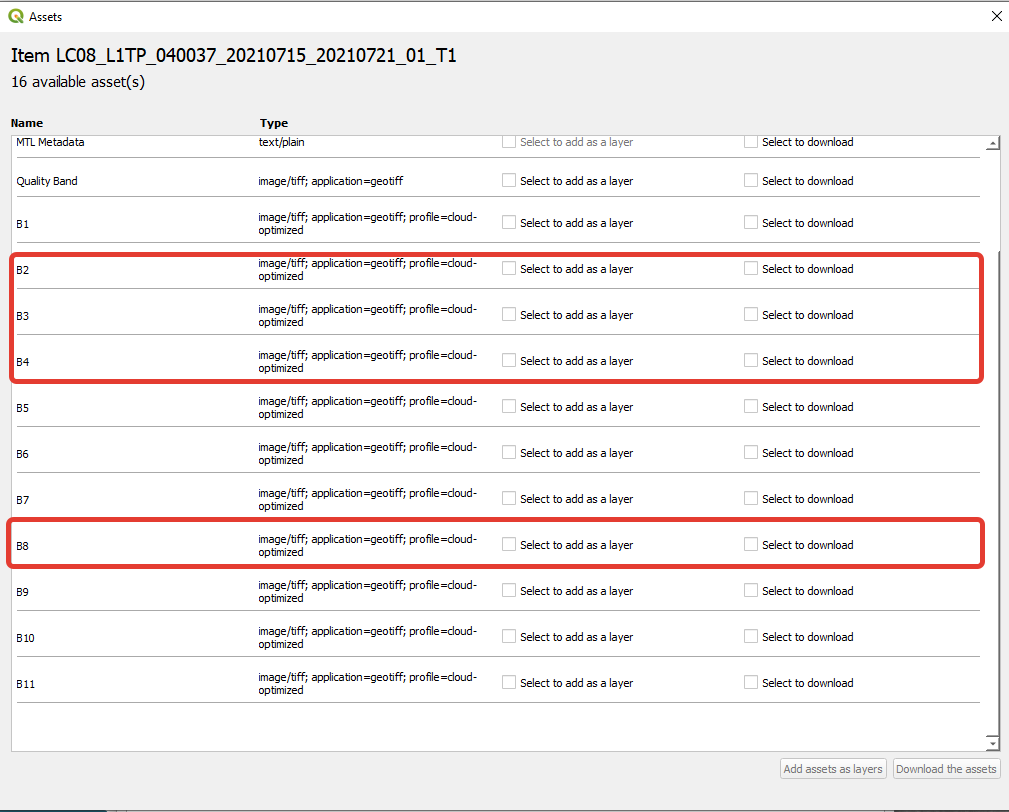Image resolution: width=1009 pixels, height=812 pixels.
Task: Select B4 to download
Action: coord(750,361)
